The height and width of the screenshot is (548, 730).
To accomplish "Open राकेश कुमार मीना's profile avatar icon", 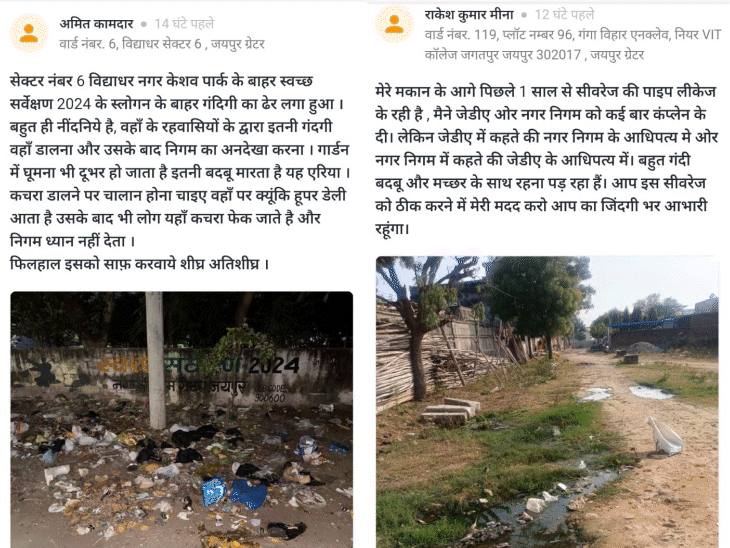I will [394, 24].
